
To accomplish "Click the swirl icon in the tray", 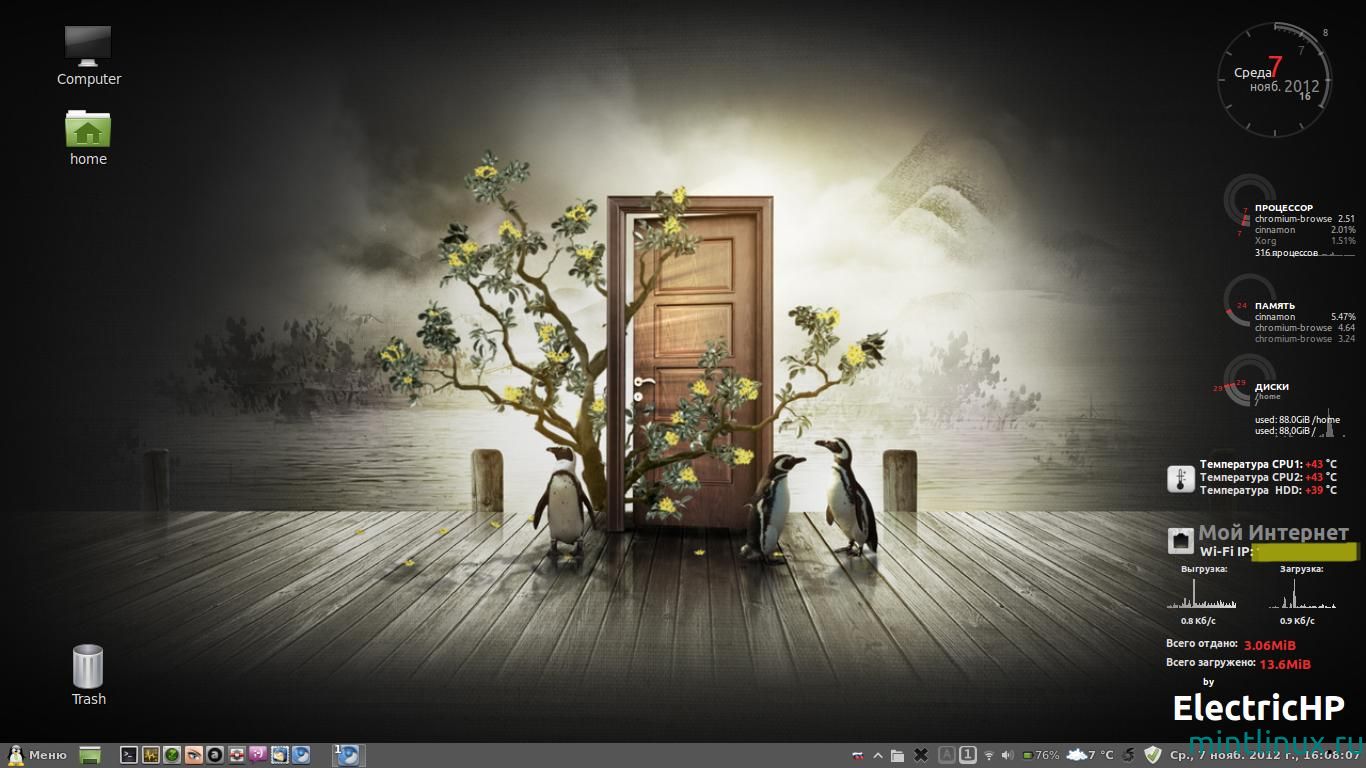I will 1128,756.
